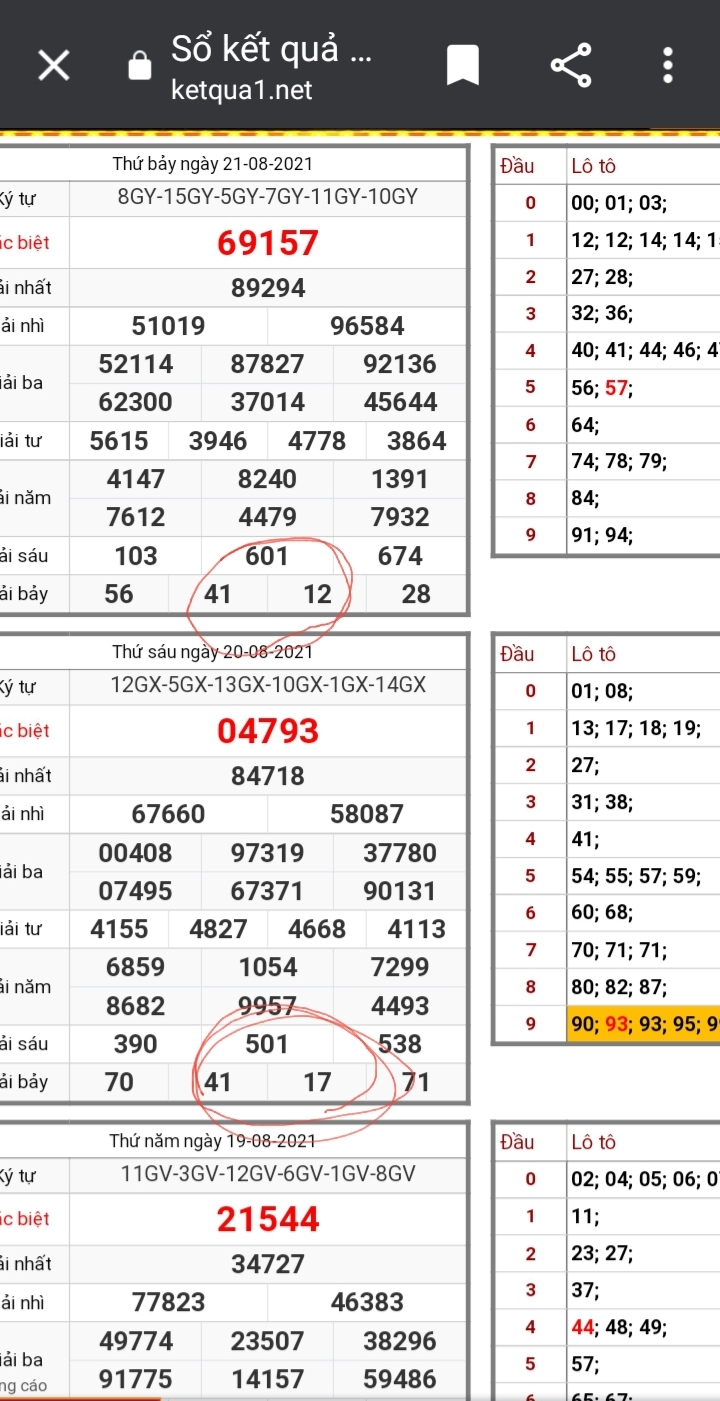This screenshot has height=1401, width=720.
Task: Tap seventh prize number 70
Action: pyautogui.click(x=119, y=1082)
